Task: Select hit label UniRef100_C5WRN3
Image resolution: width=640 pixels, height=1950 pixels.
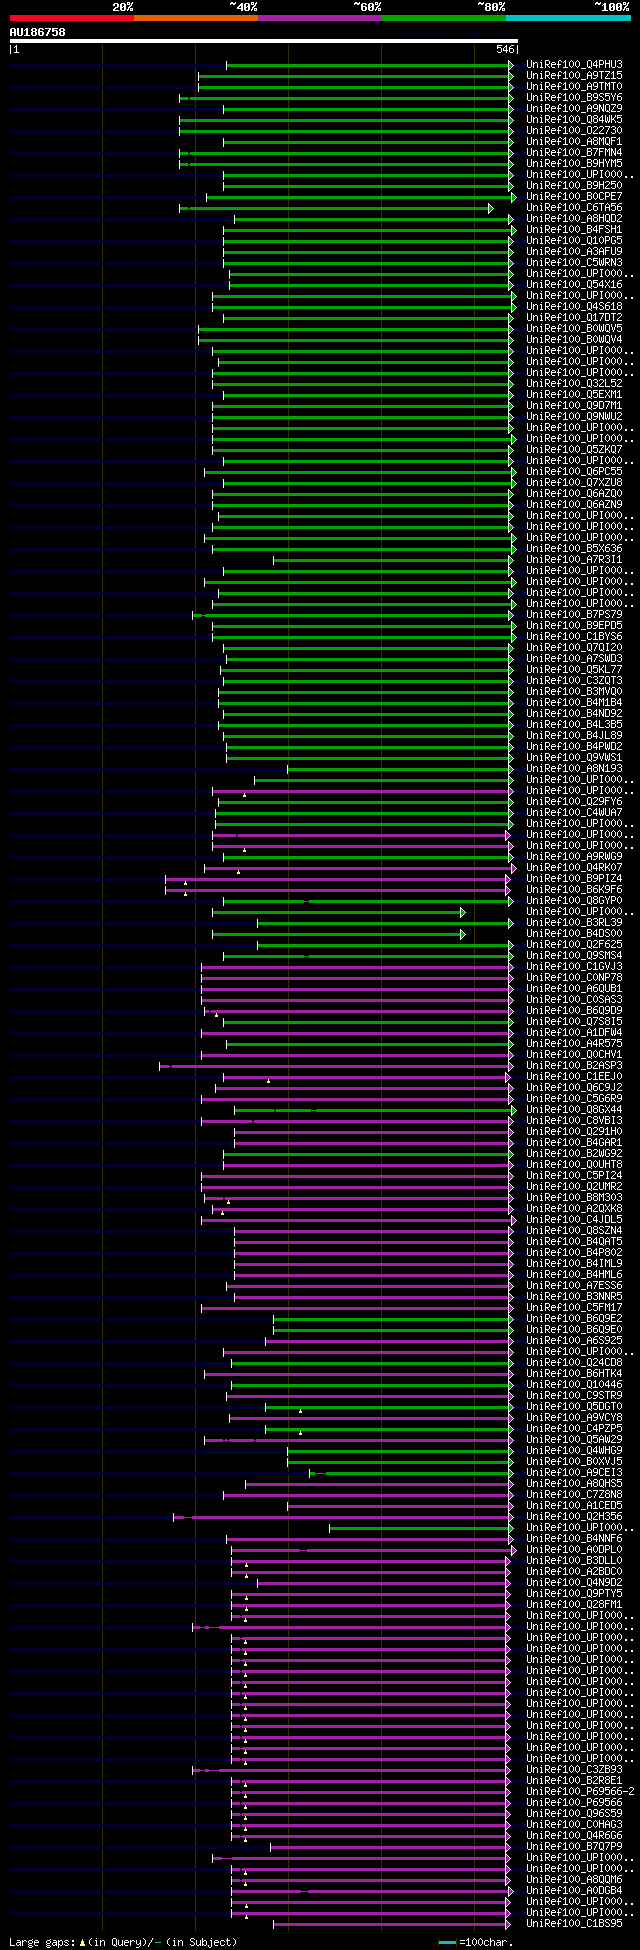Action: 574,263
